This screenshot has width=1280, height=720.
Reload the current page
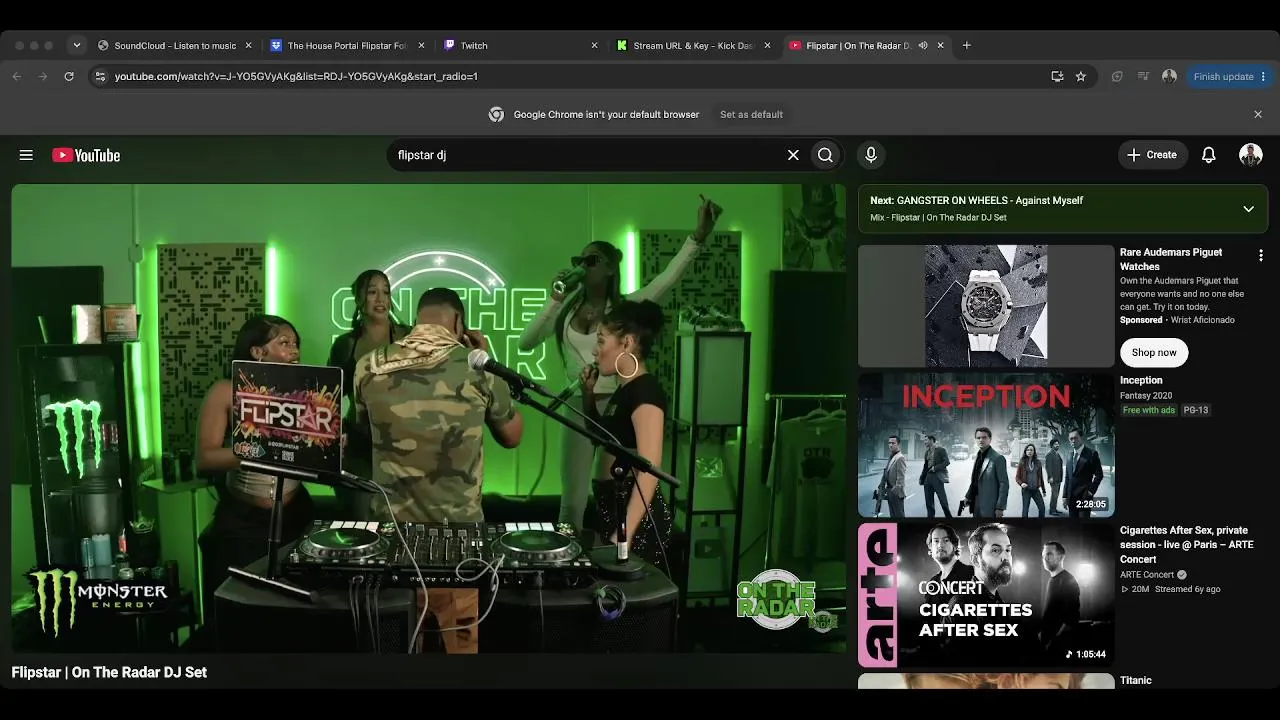coord(69,76)
